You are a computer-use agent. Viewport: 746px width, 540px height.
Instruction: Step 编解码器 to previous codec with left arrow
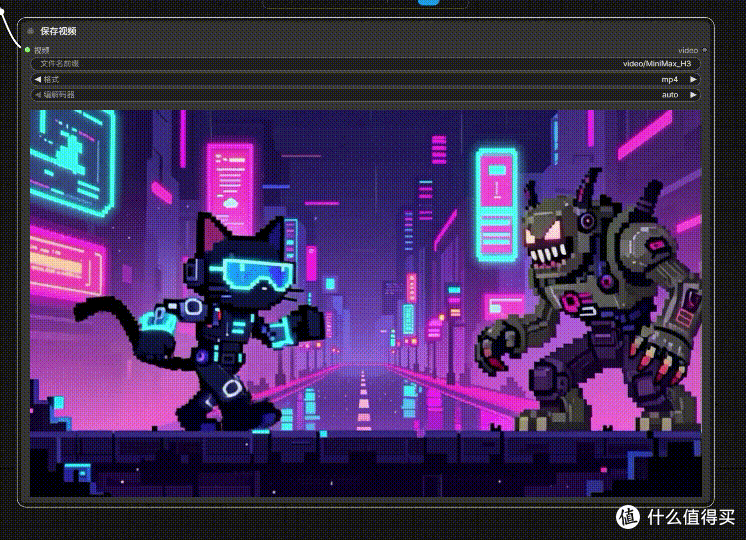[x=38, y=95]
